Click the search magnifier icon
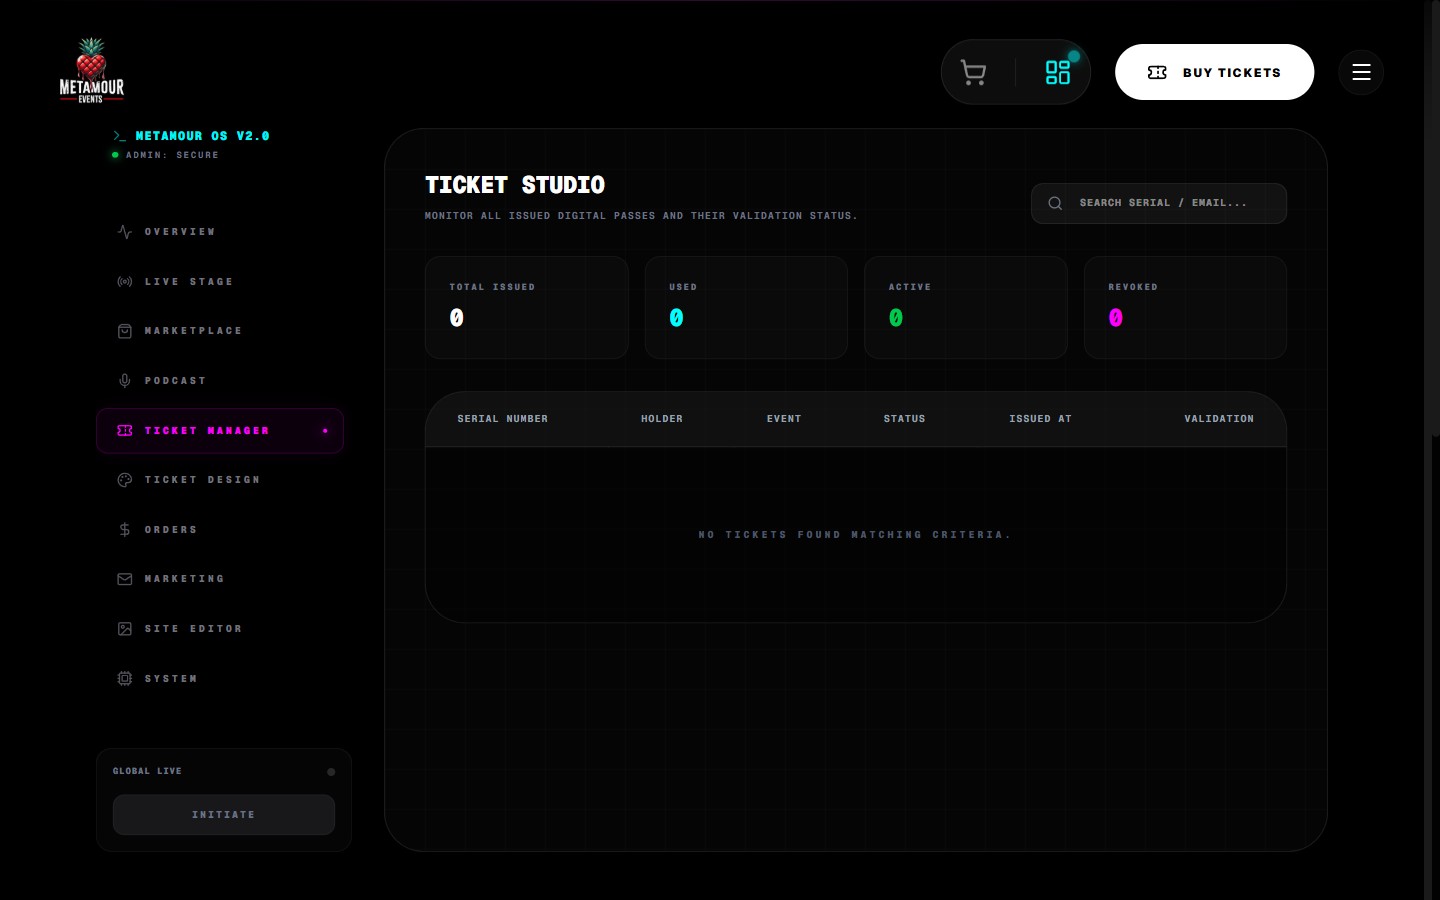 pyautogui.click(x=1055, y=203)
